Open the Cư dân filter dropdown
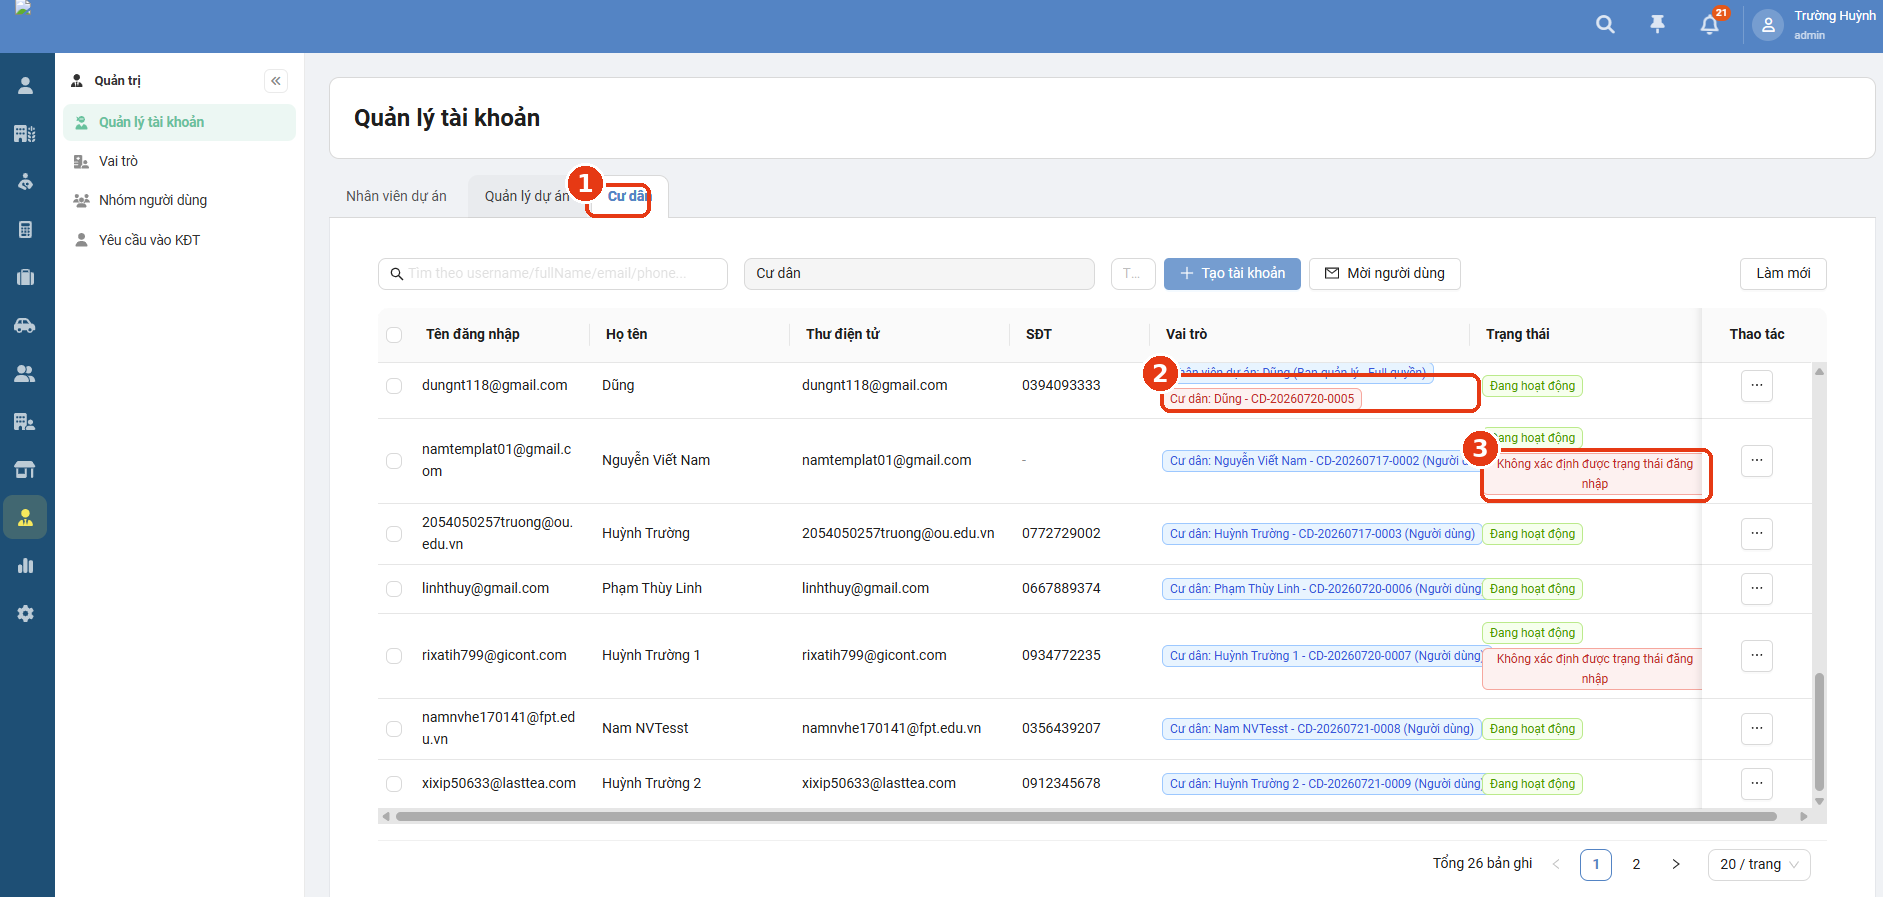The image size is (1883, 897). 919,274
